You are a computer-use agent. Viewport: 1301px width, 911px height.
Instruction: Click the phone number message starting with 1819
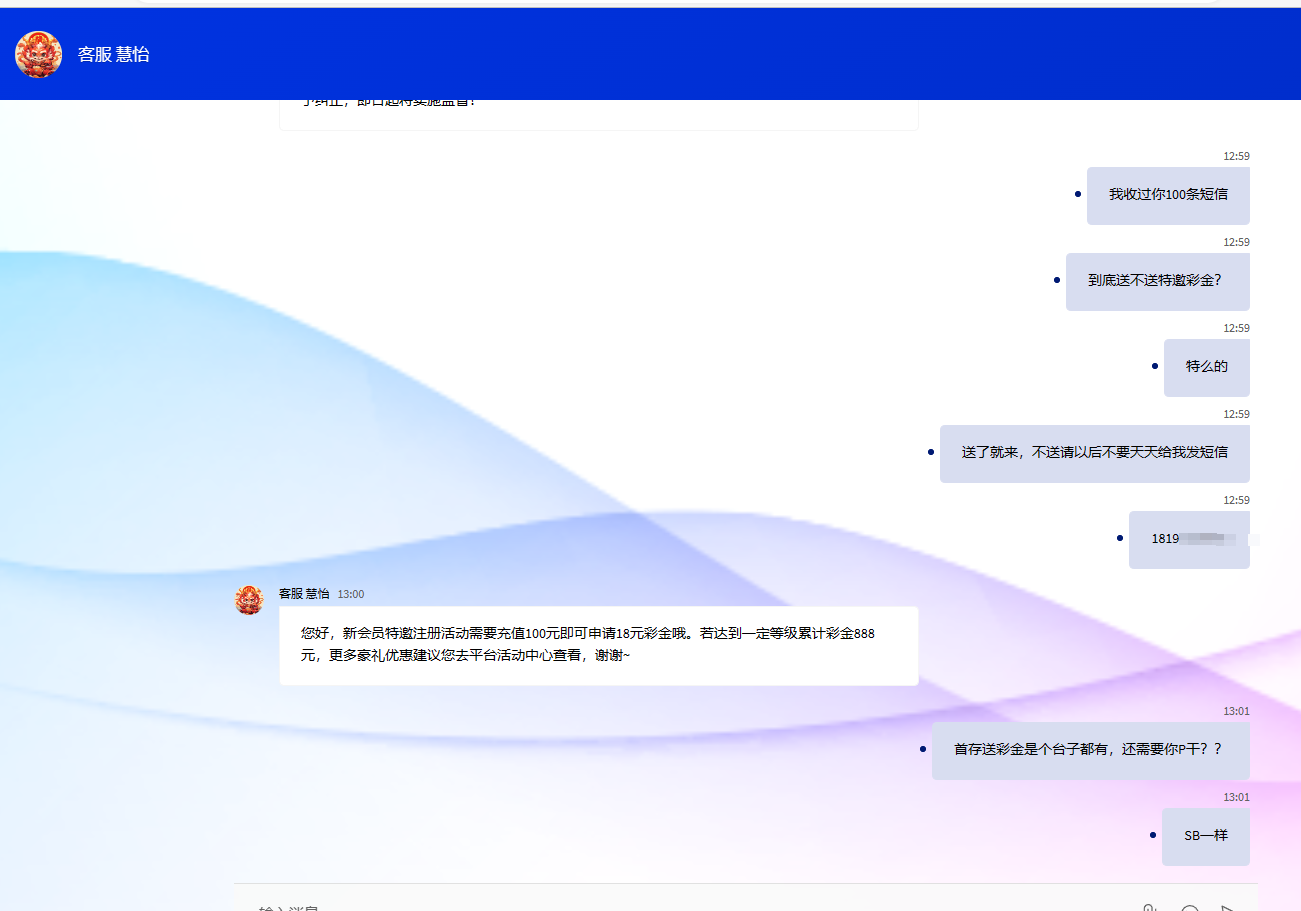[1189, 539]
